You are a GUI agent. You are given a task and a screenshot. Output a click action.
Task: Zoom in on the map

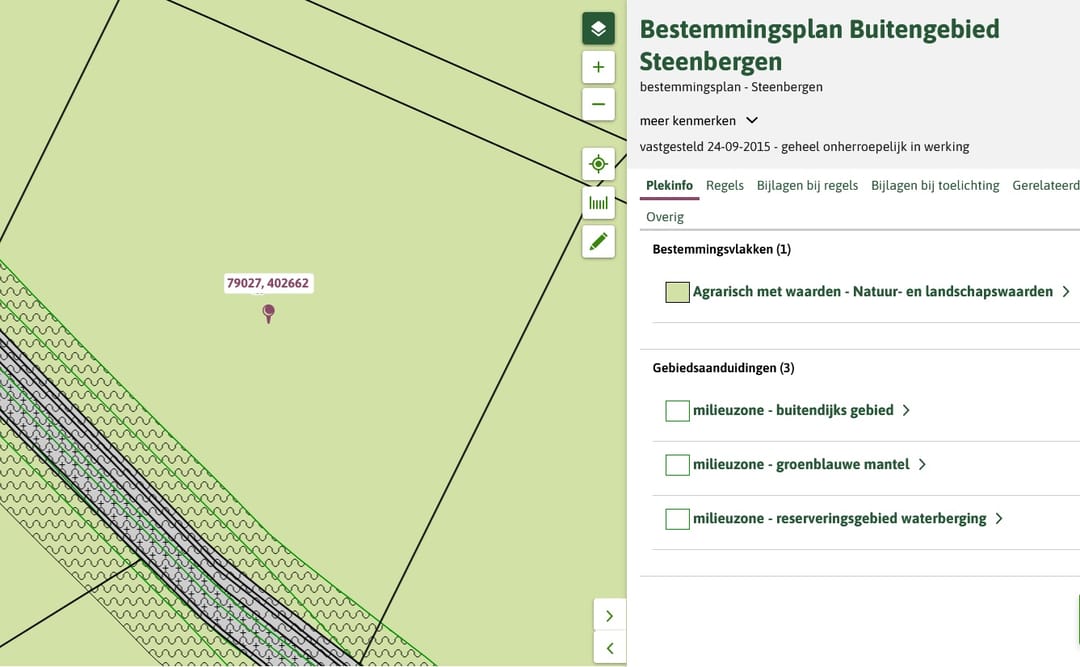tap(598, 68)
